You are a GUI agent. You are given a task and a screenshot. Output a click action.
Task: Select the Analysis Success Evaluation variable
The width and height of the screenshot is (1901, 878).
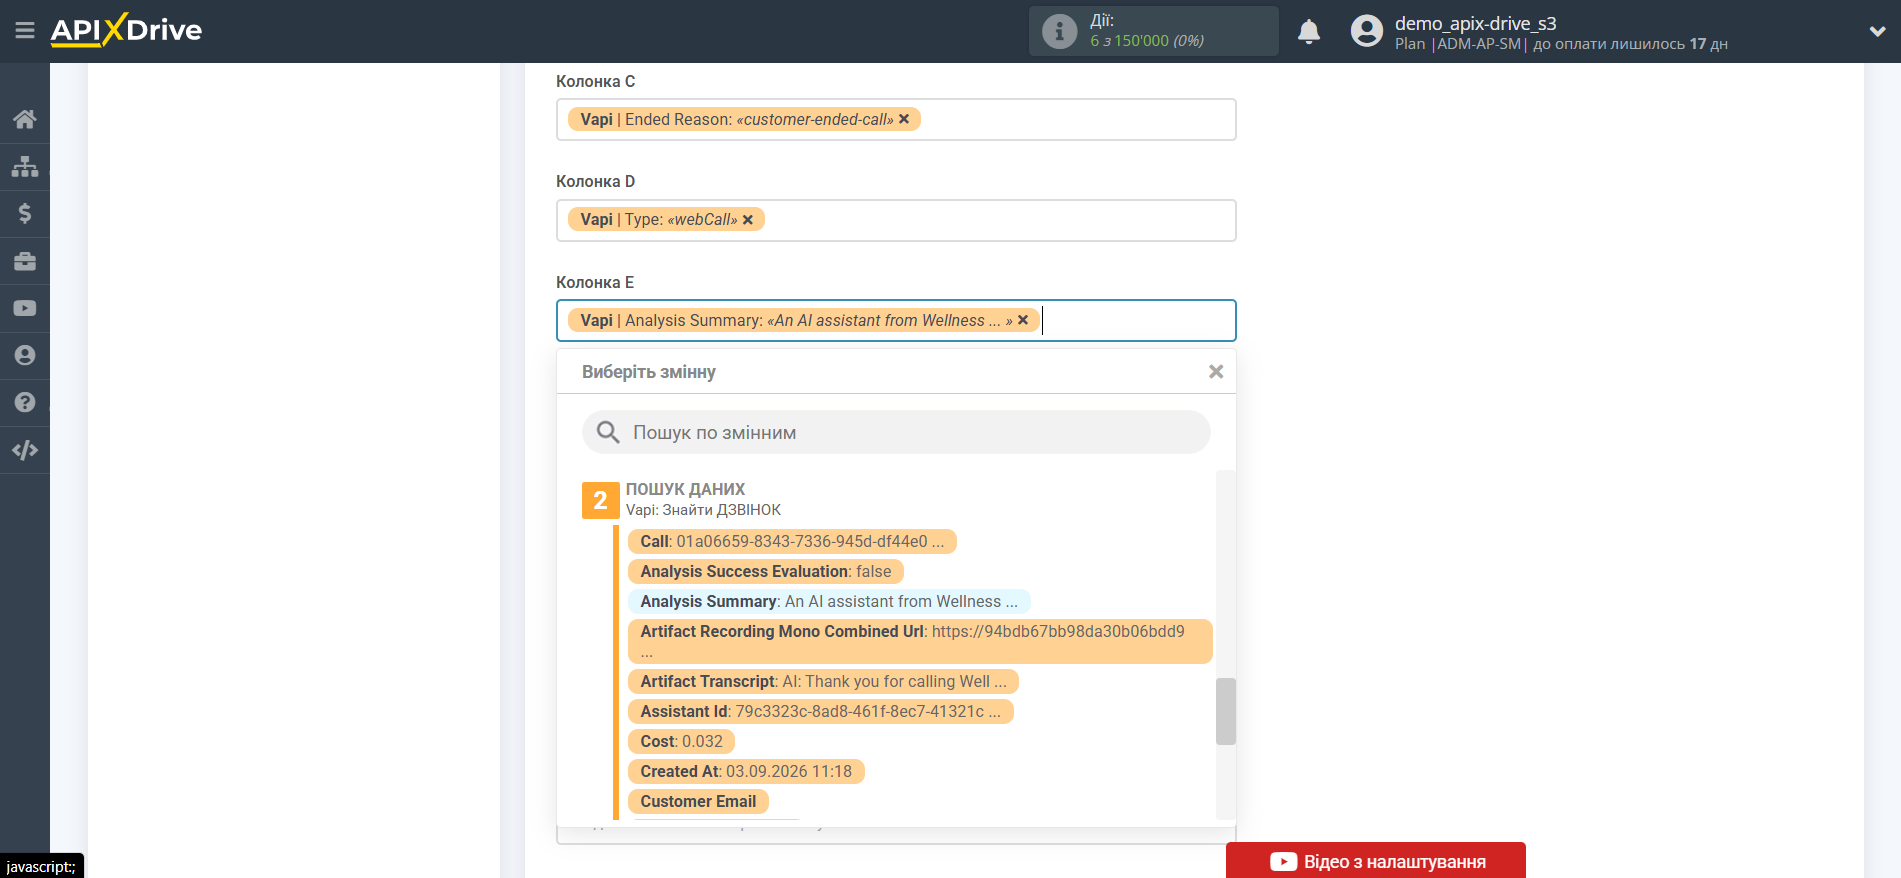[766, 571]
